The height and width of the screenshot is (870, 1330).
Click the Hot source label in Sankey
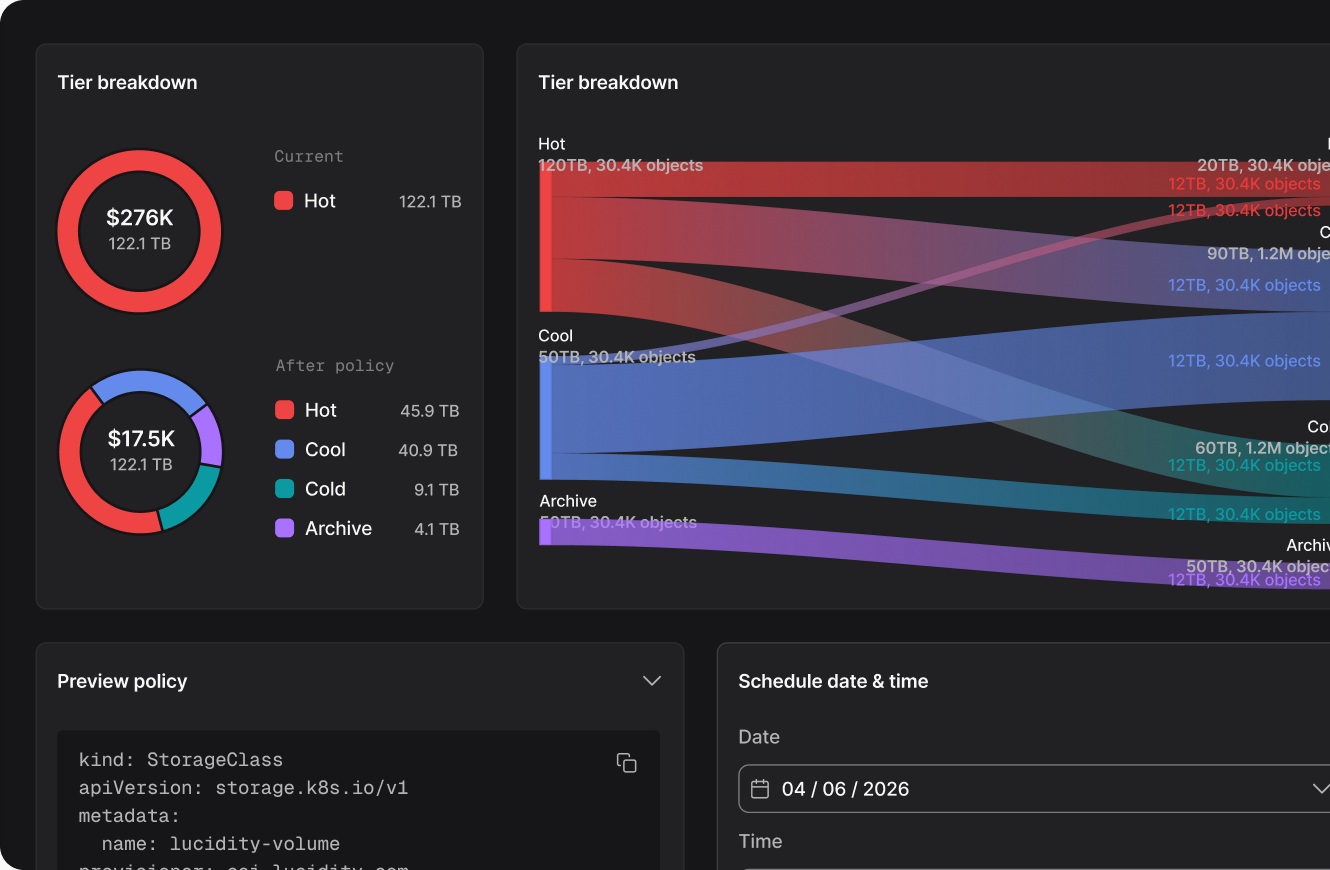(x=552, y=144)
